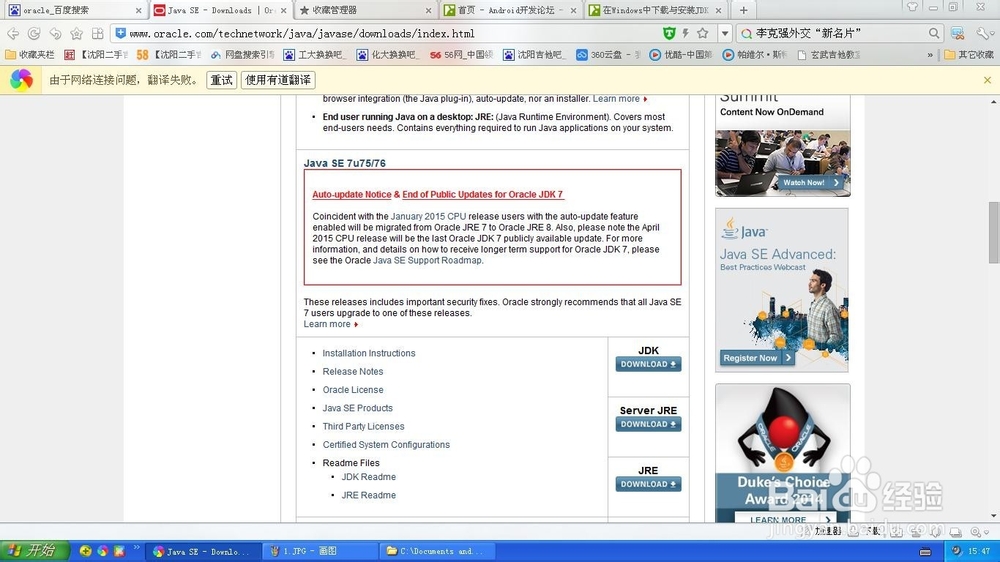1000x562 pixels.
Task: Click Register Now on Java SE Advanced banner
Action: coord(757,358)
